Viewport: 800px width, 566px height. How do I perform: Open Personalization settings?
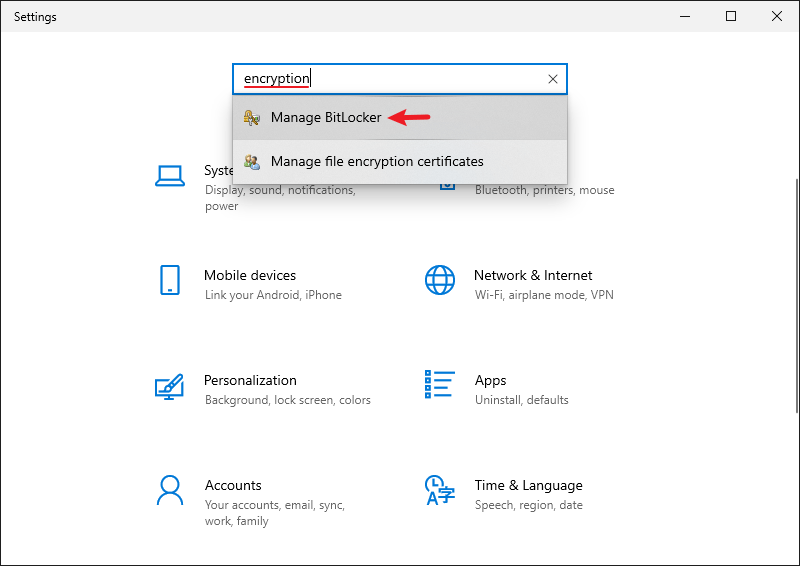click(x=250, y=380)
